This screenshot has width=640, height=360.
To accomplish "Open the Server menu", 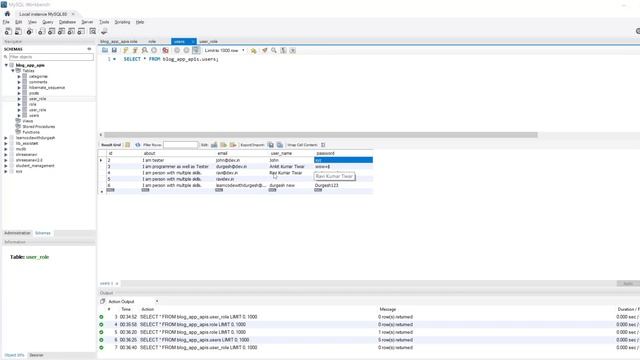I will pos(87,22).
